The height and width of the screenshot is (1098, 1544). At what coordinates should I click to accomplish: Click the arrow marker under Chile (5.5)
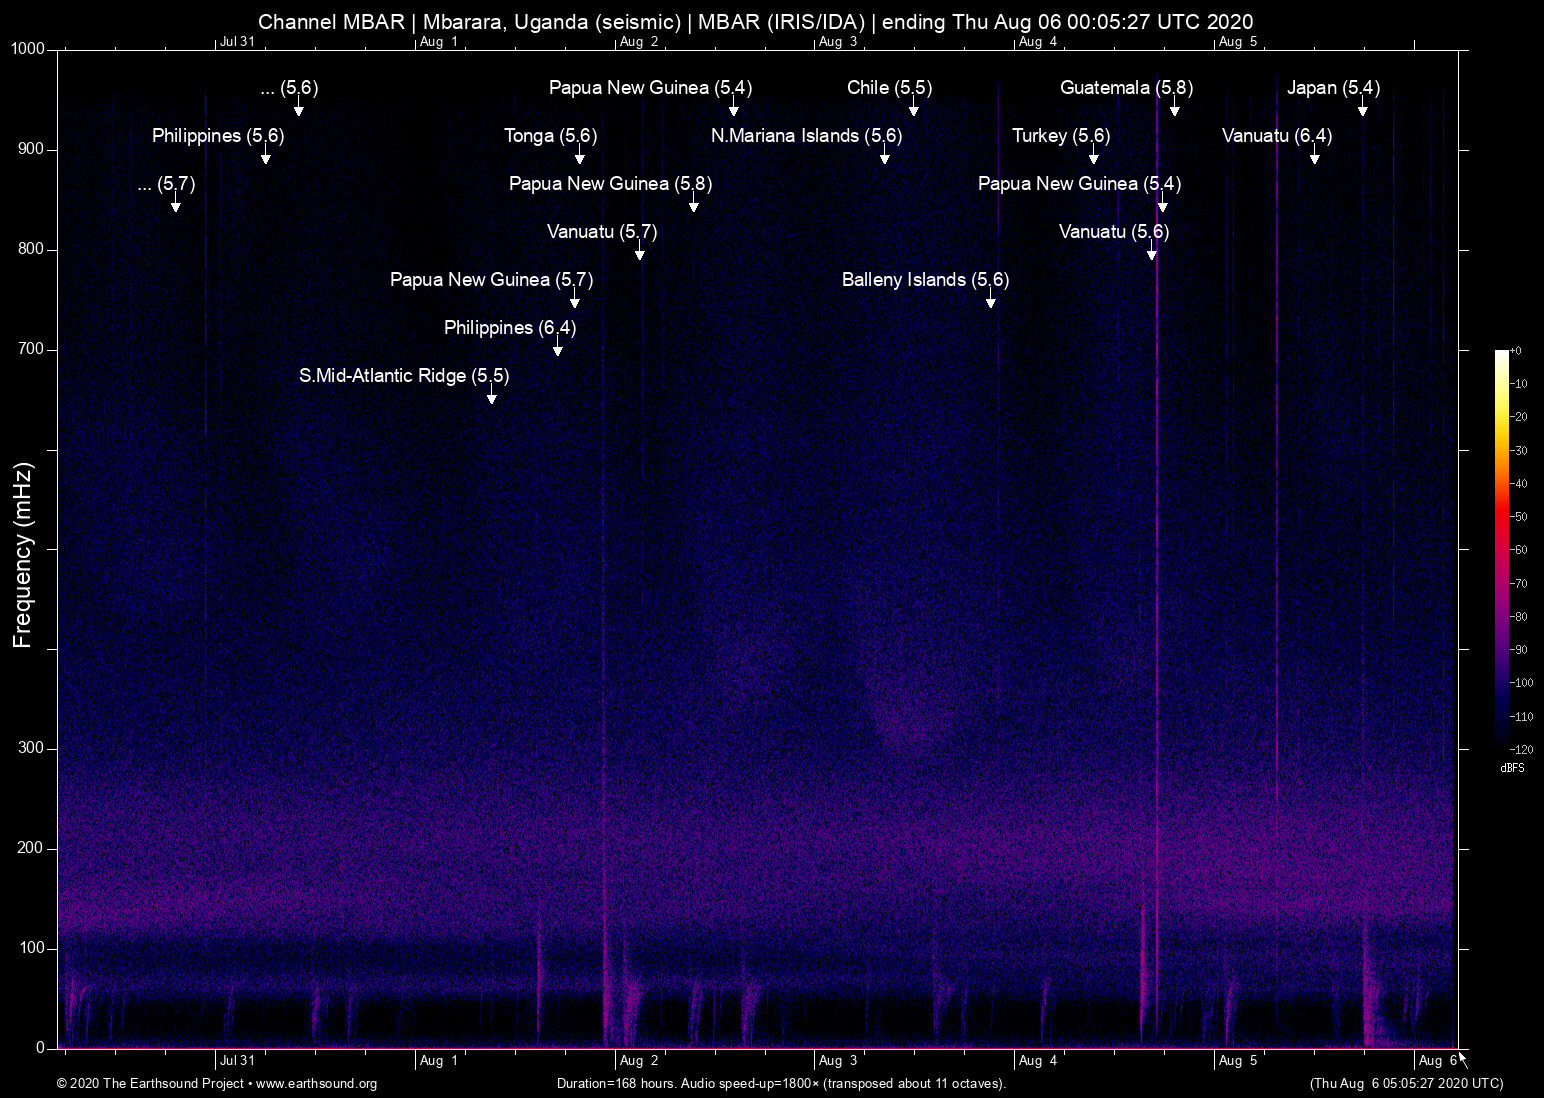[x=914, y=107]
